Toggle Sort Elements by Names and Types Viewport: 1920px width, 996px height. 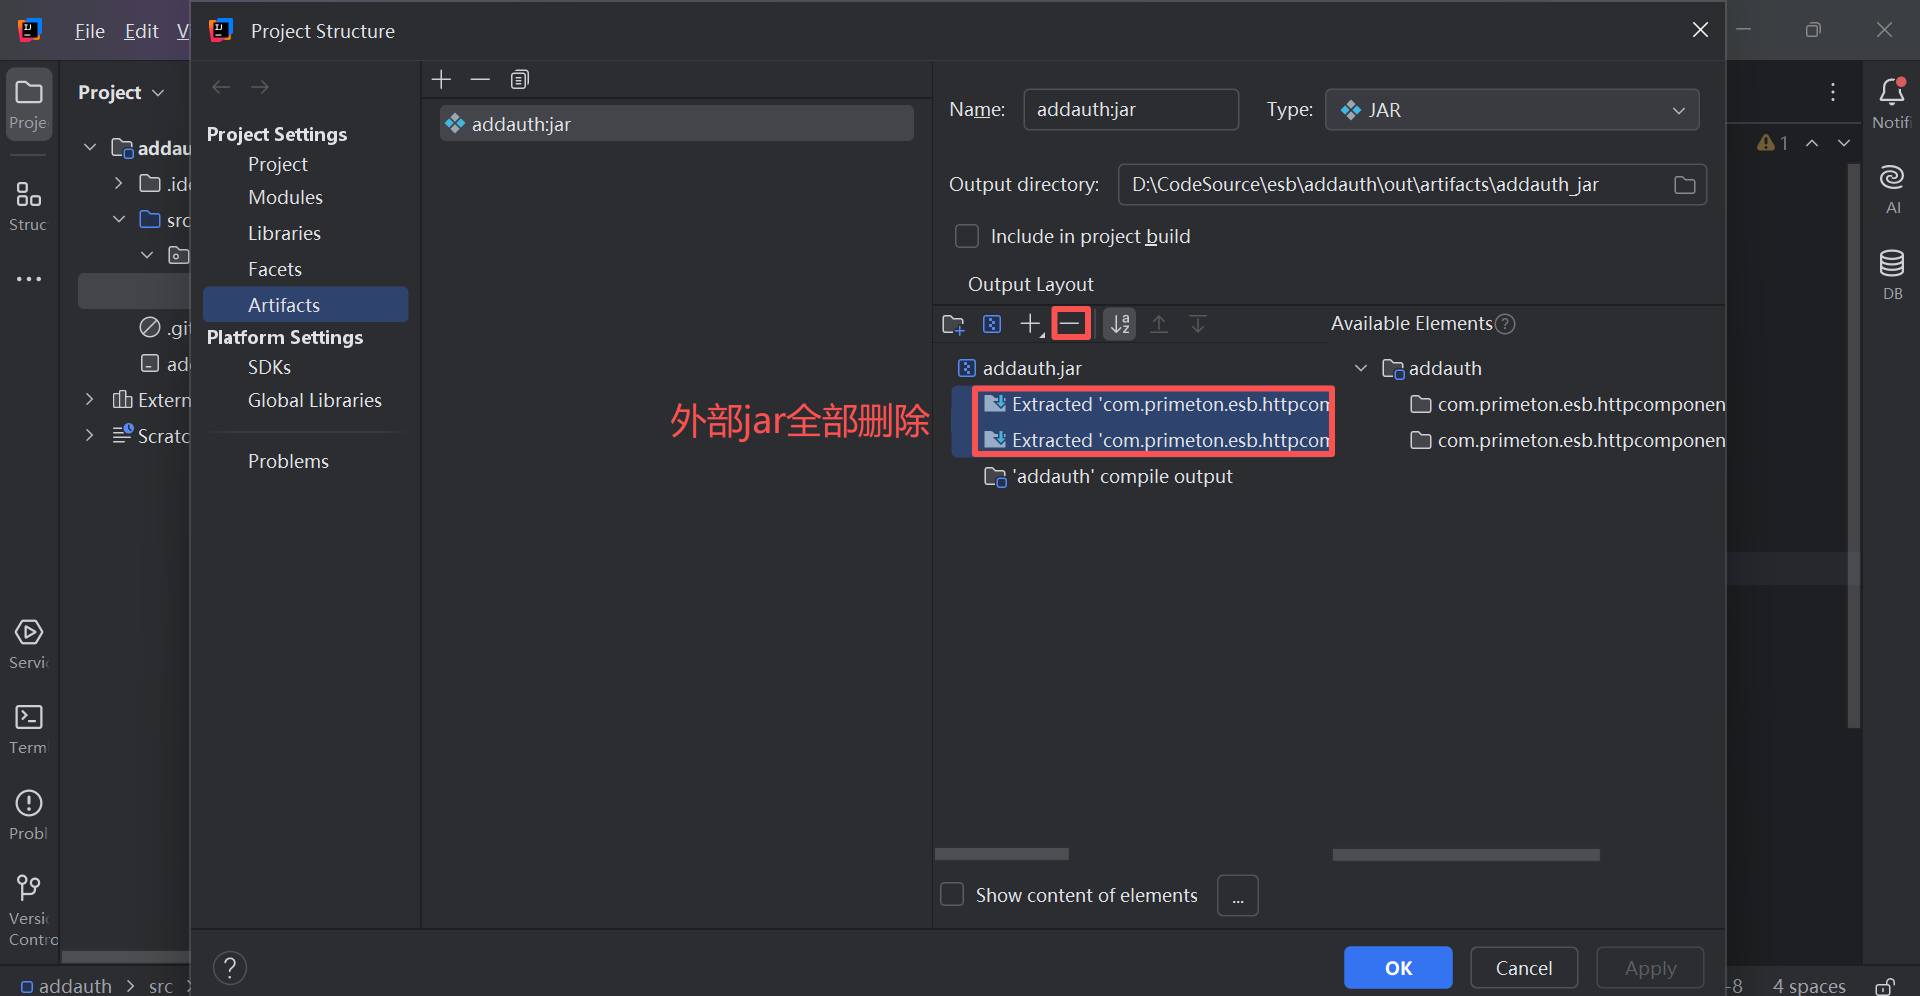[x=1120, y=324]
